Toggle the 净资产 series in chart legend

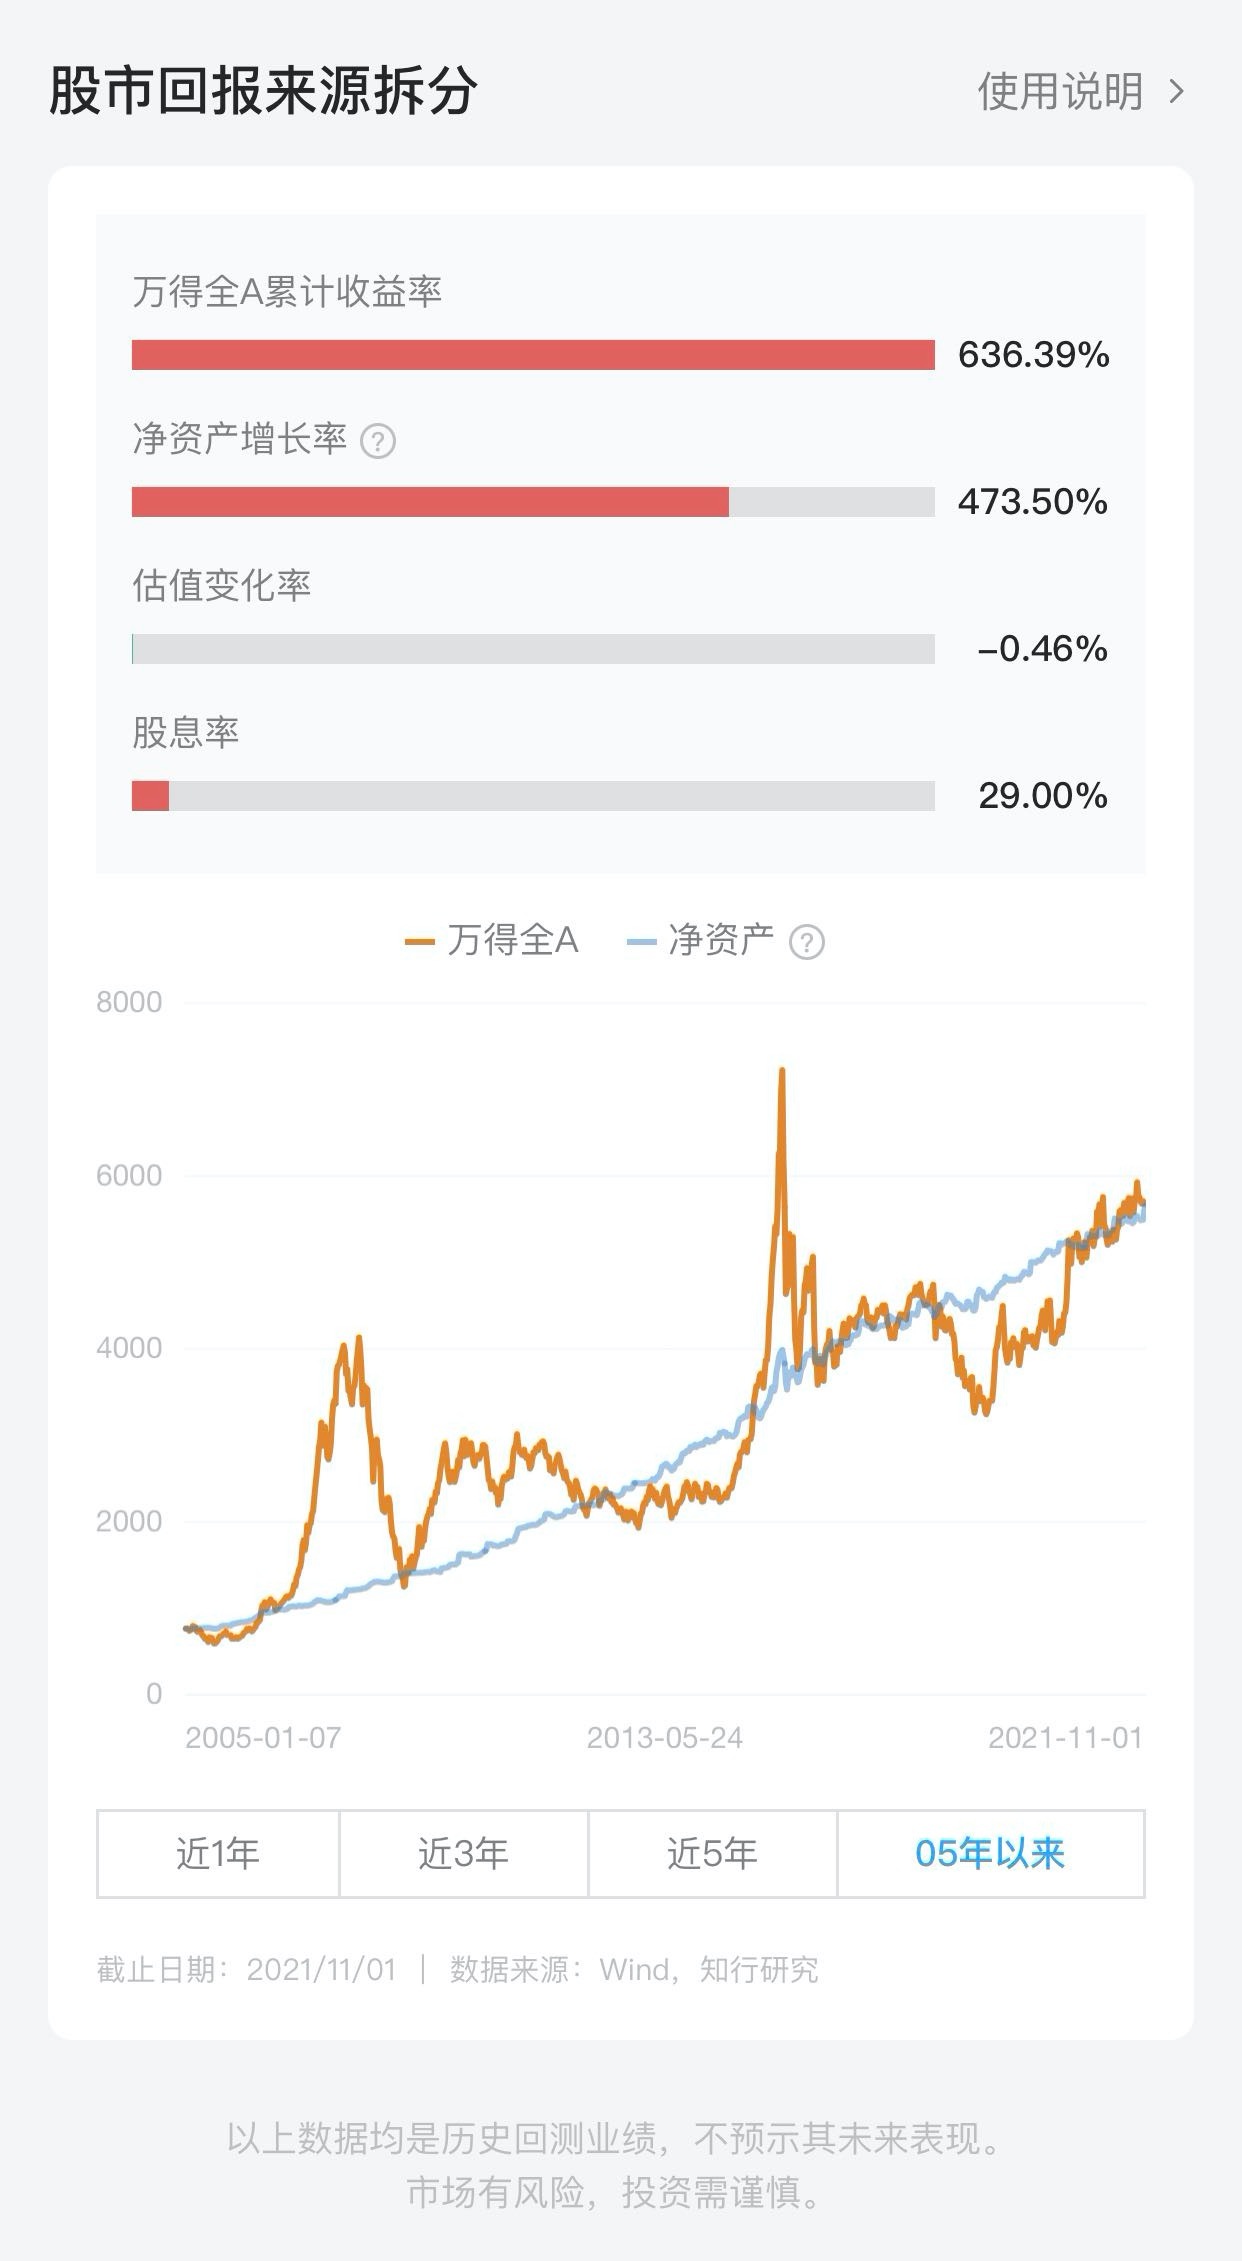point(702,941)
